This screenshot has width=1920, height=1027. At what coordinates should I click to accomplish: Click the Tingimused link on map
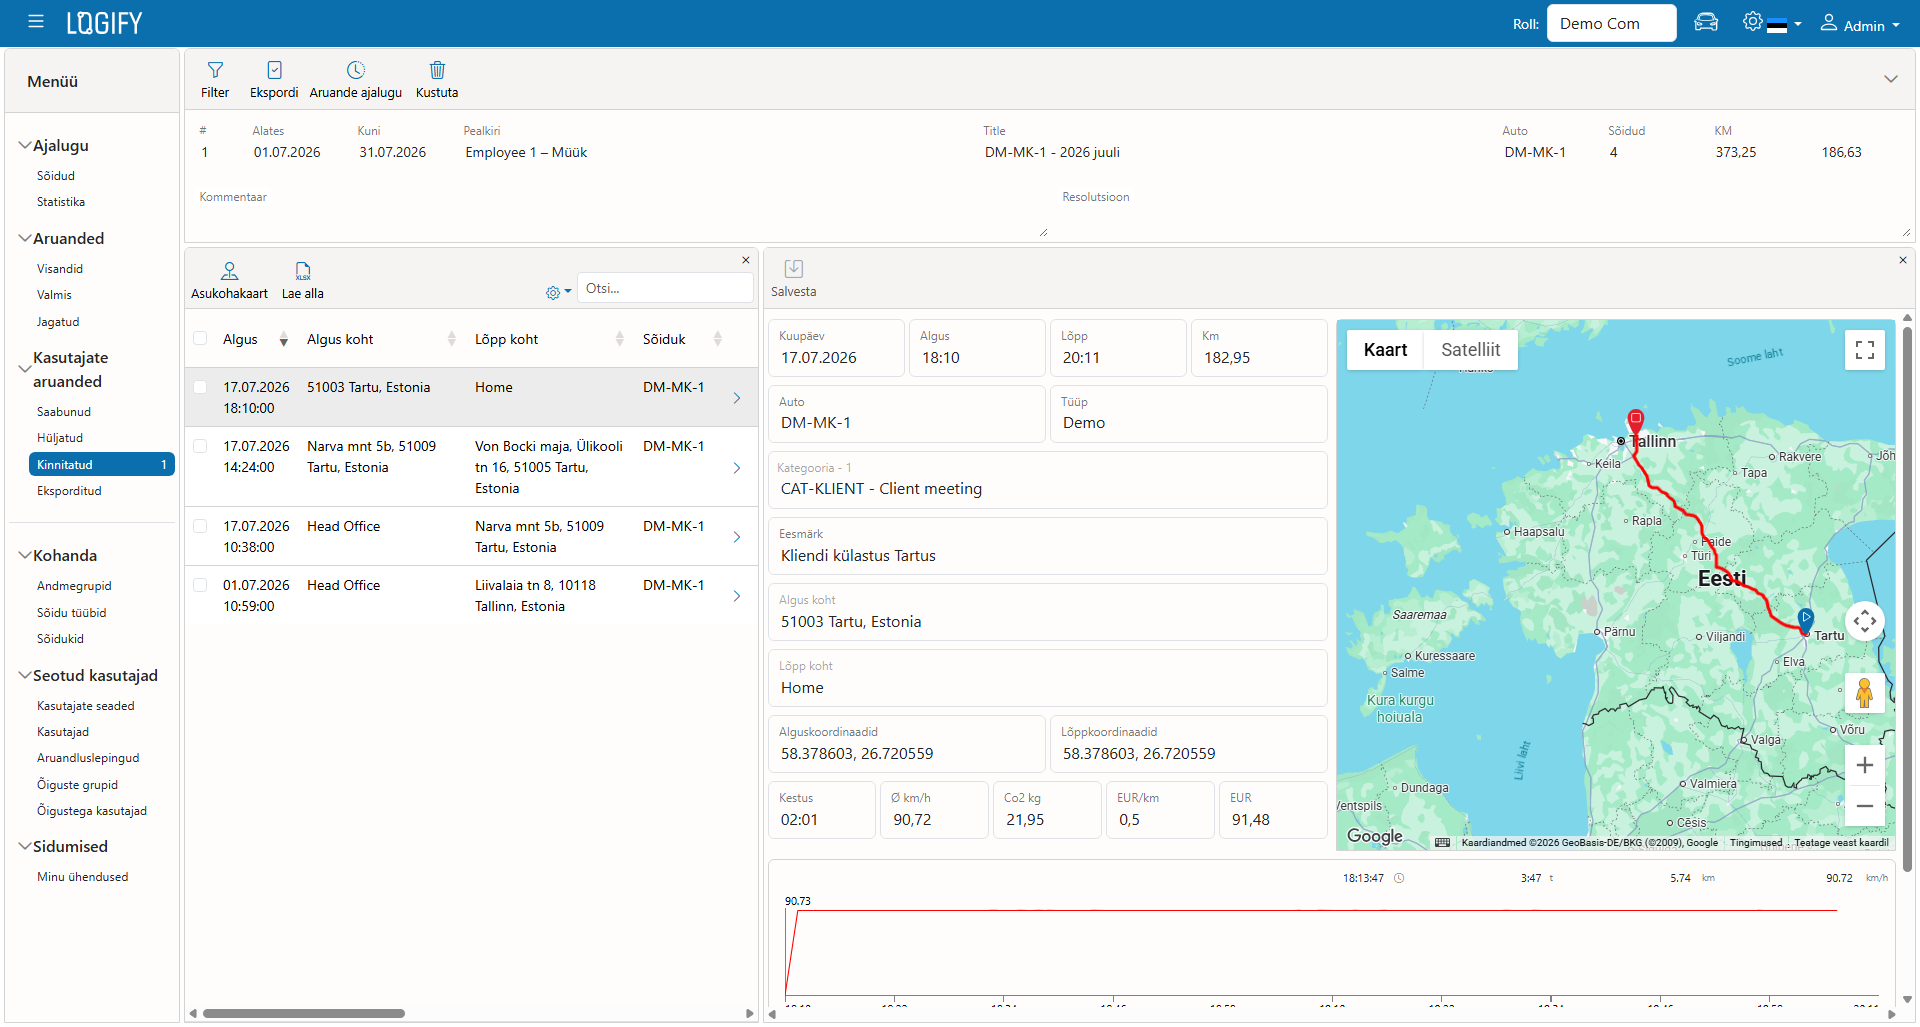(x=1756, y=843)
